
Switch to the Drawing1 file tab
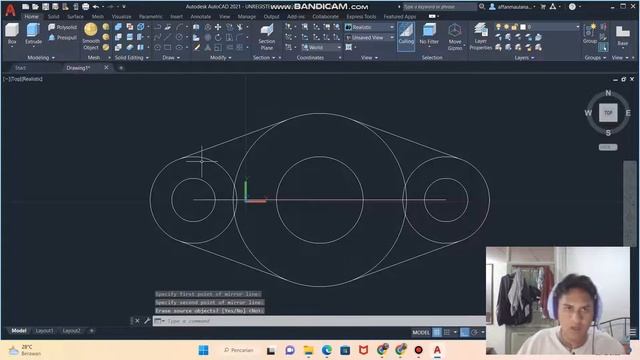coord(78,68)
